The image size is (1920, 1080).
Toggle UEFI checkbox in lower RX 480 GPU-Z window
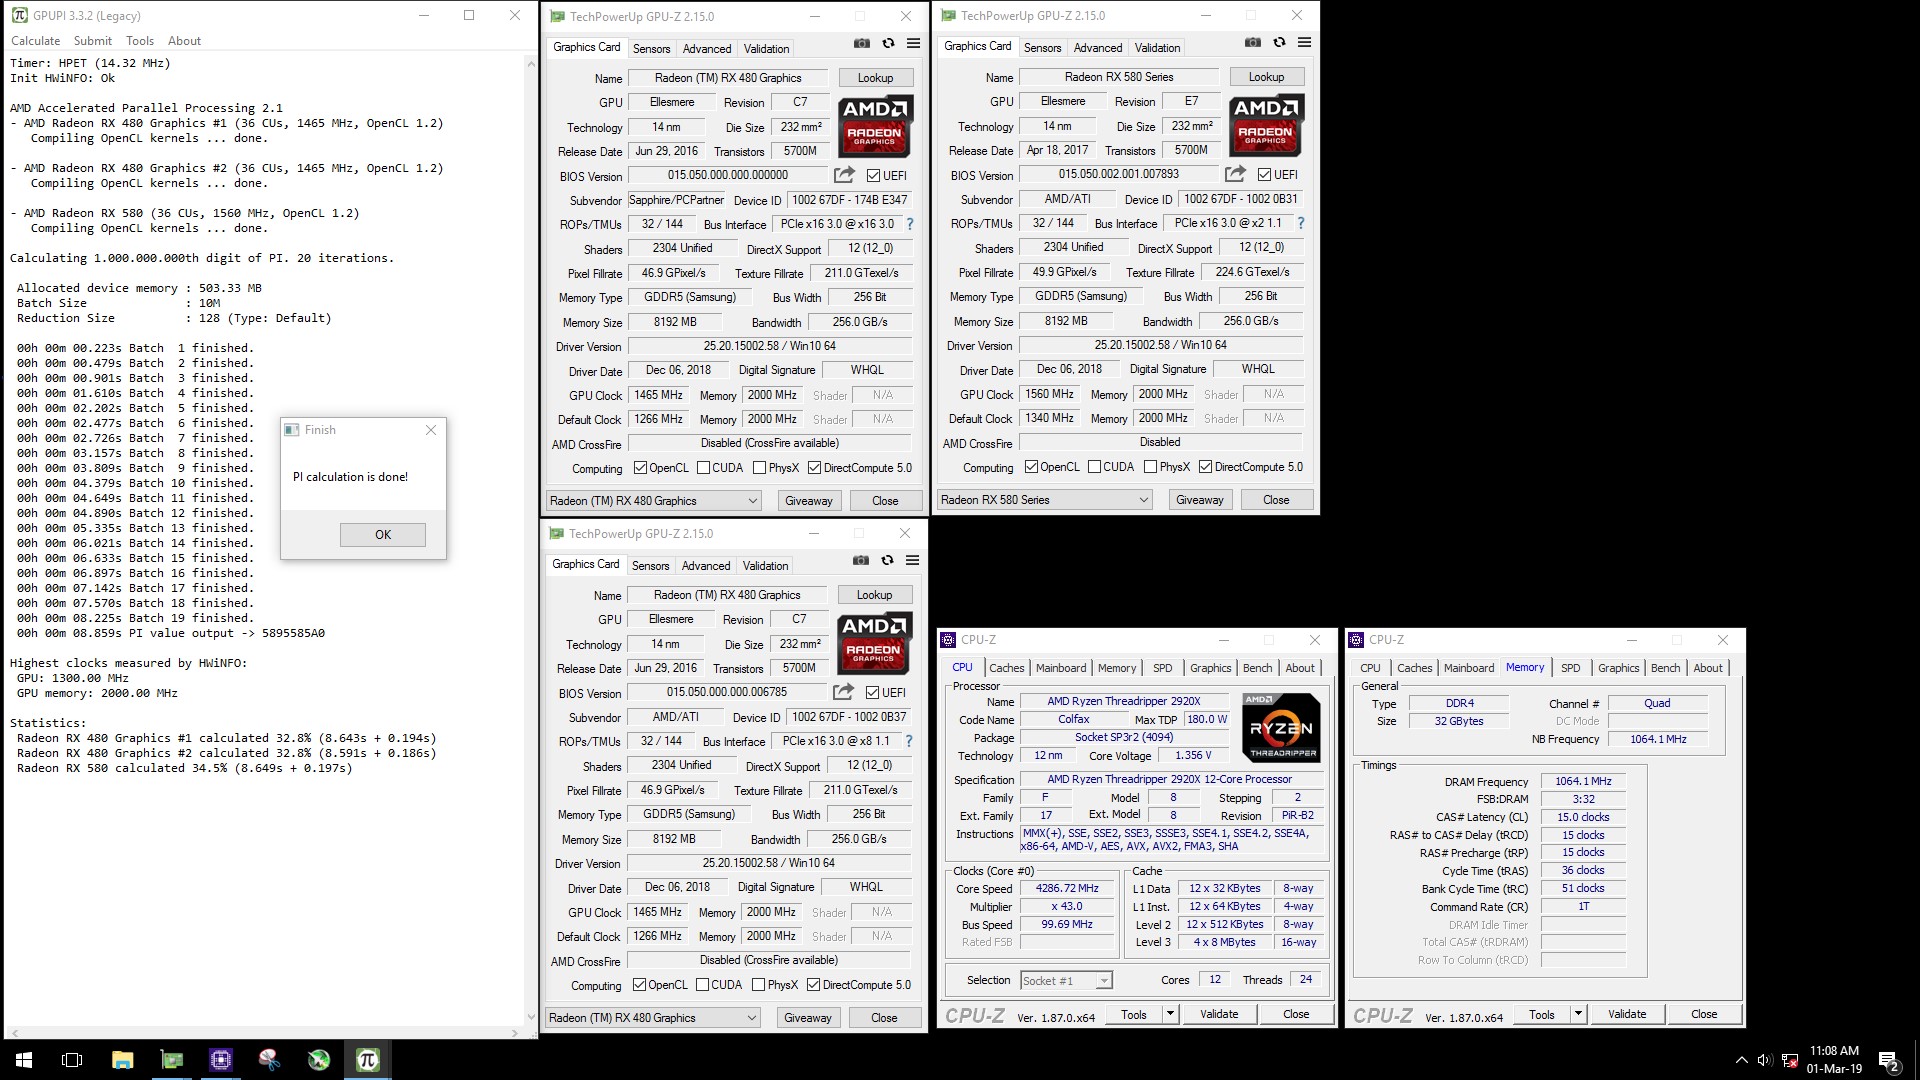click(x=872, y=693)
